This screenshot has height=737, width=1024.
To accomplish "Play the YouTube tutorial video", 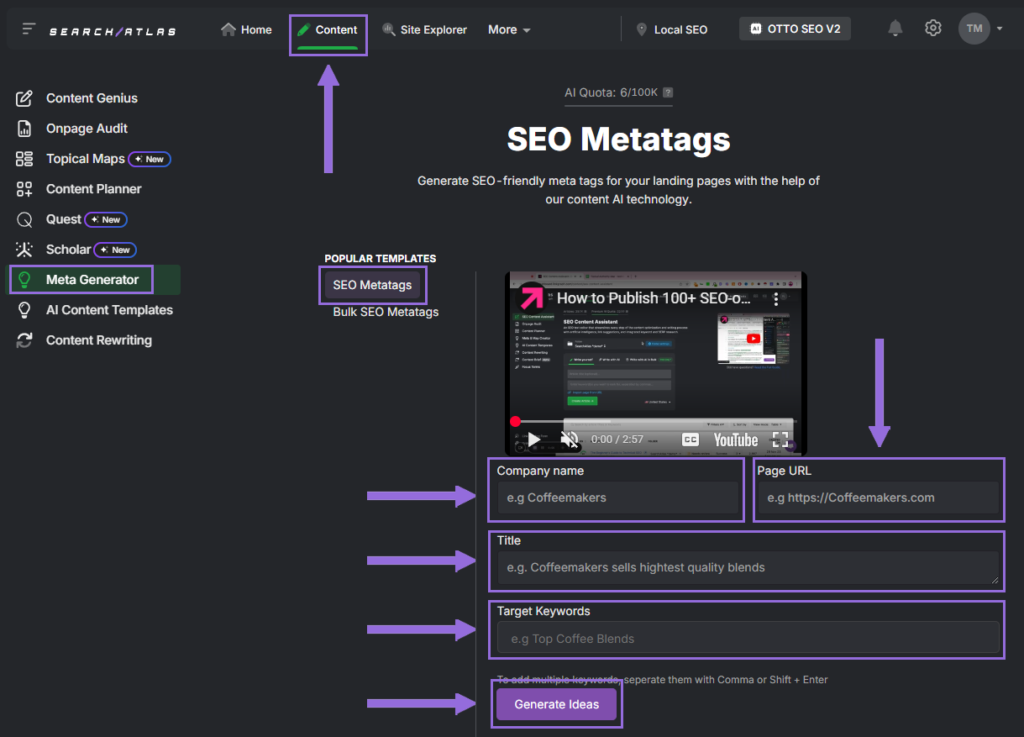I will point(534,439).
